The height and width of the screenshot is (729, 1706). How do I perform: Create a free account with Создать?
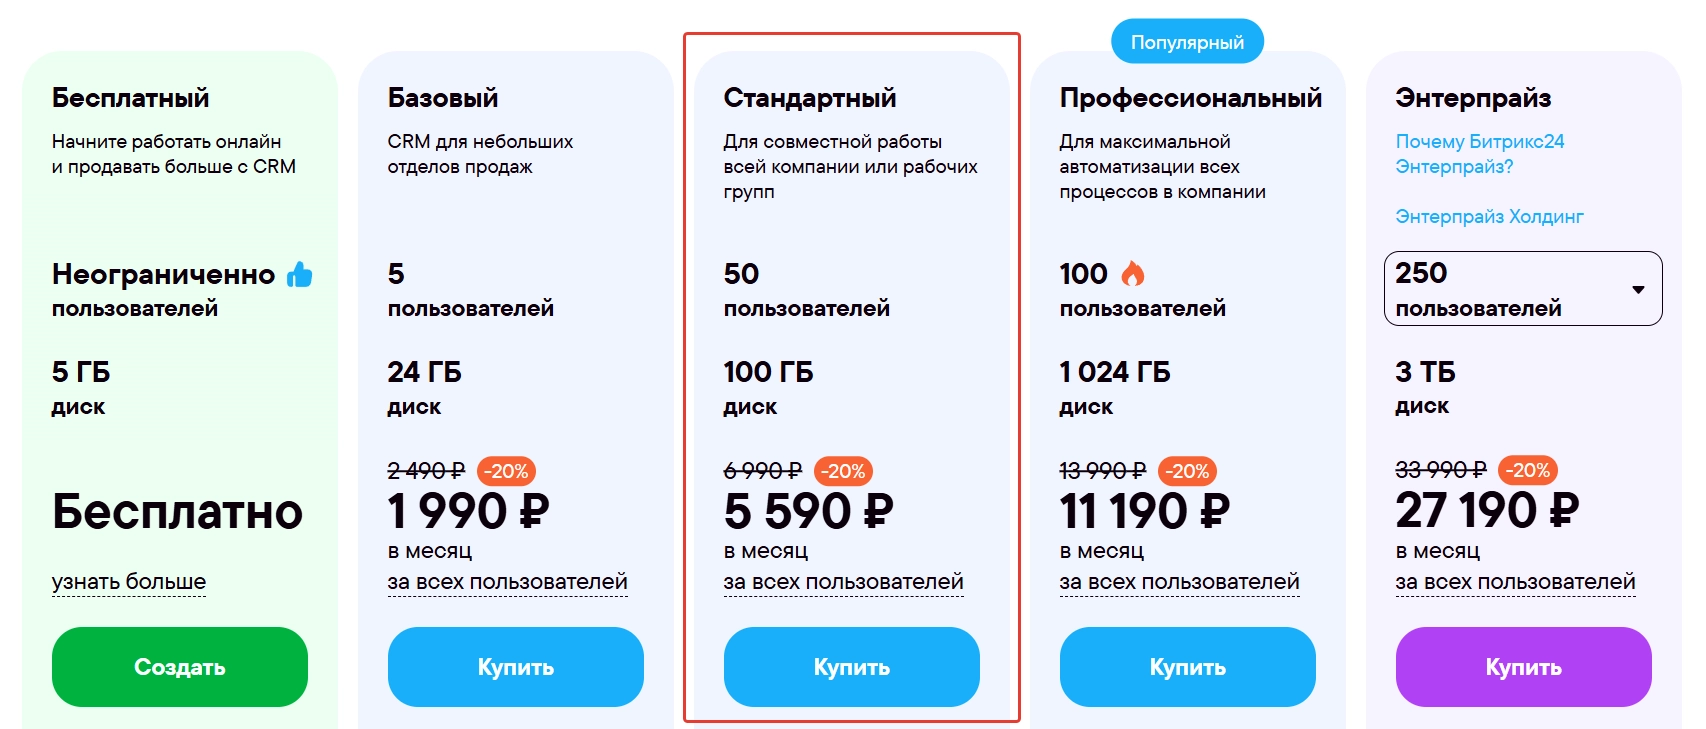point(180,667)
